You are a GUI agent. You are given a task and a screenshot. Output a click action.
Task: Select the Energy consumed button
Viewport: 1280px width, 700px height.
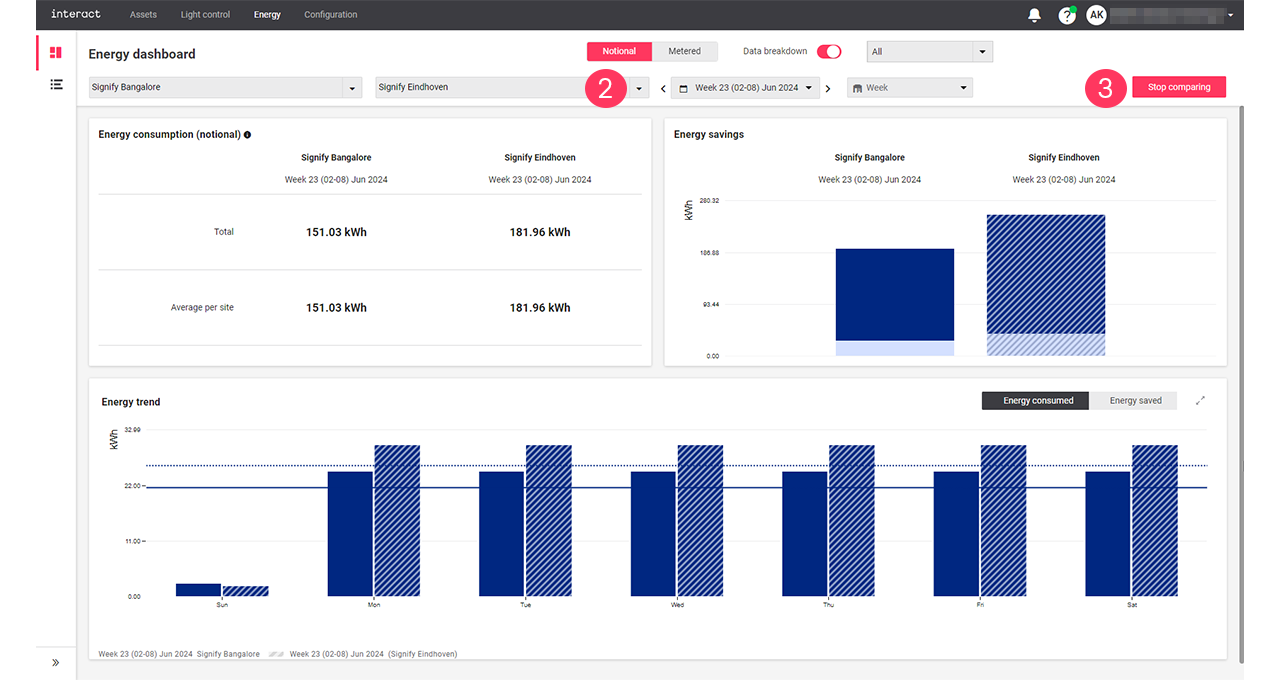1034,400
